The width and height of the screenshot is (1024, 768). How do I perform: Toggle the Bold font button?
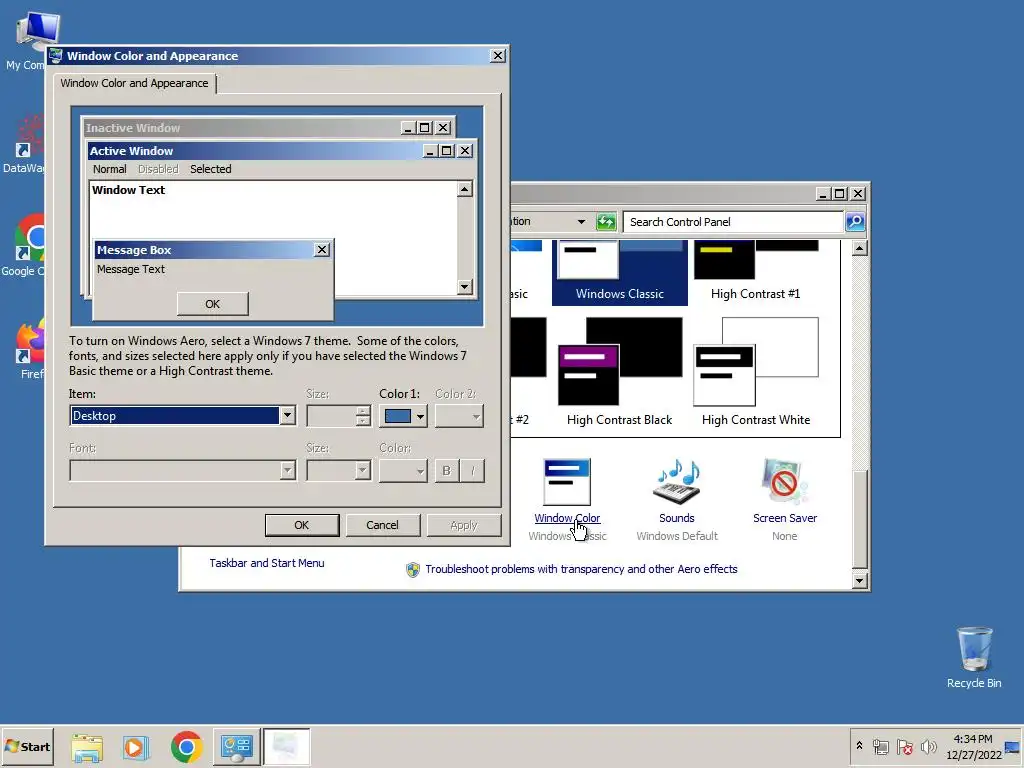tap(447, 470)
